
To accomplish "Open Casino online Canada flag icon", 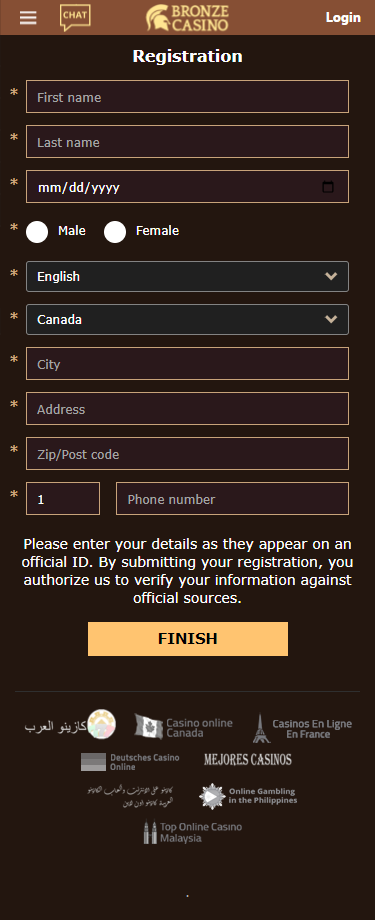I will click(x=149, y=726).
